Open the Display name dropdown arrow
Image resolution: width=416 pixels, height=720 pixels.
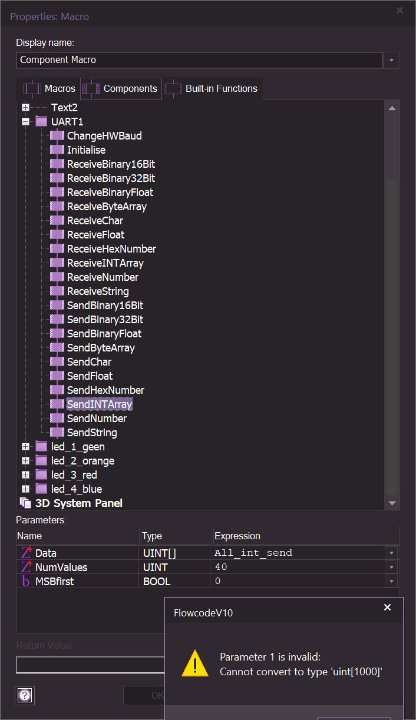[391, 60]
